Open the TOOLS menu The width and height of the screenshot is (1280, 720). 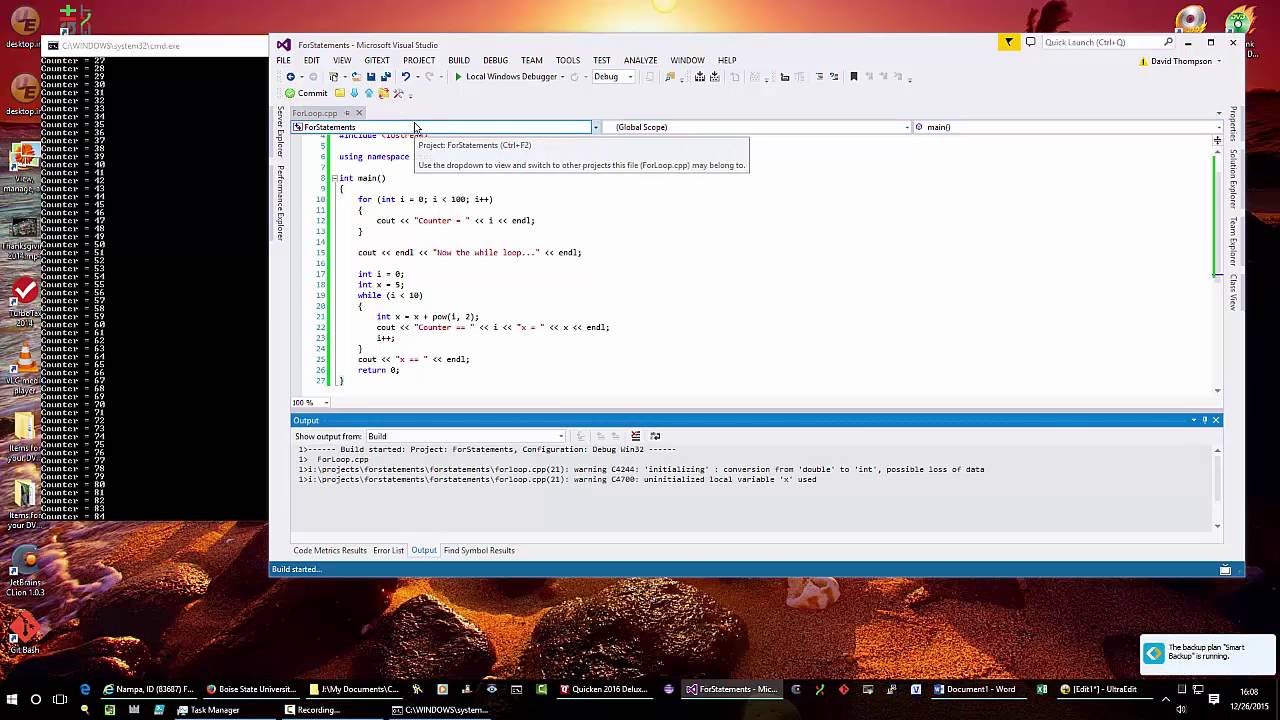568,60
